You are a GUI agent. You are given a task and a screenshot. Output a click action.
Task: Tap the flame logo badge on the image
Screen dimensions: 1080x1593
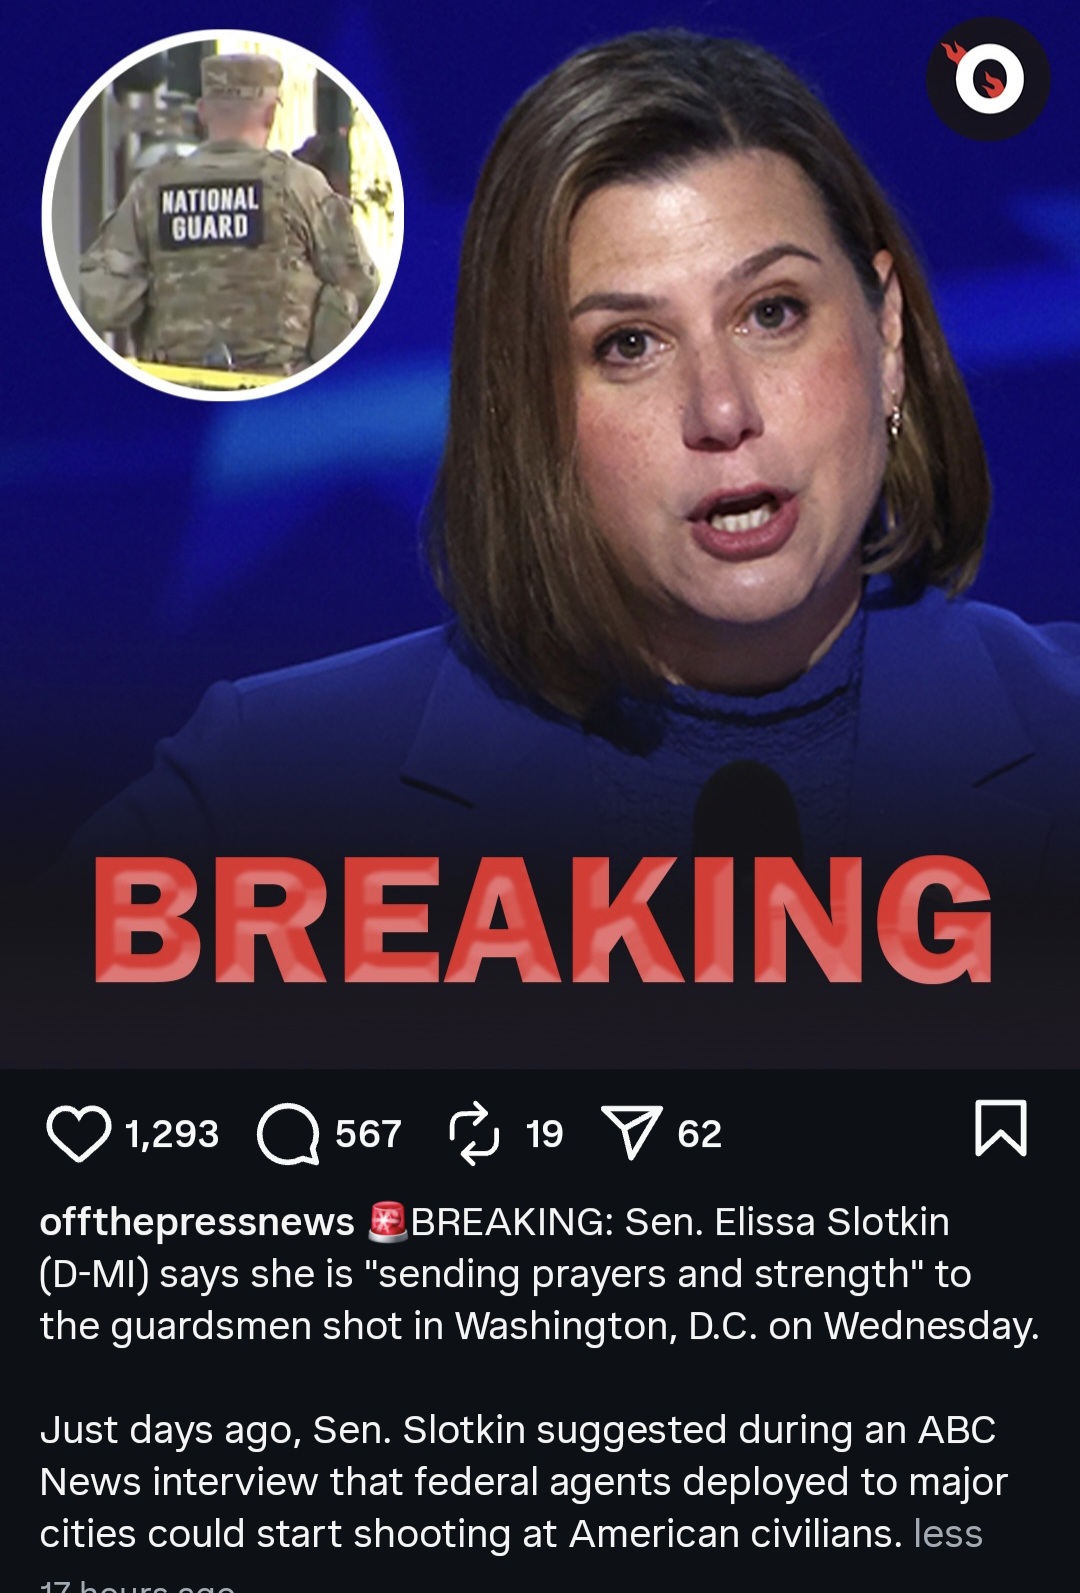[x=988, y=78]
